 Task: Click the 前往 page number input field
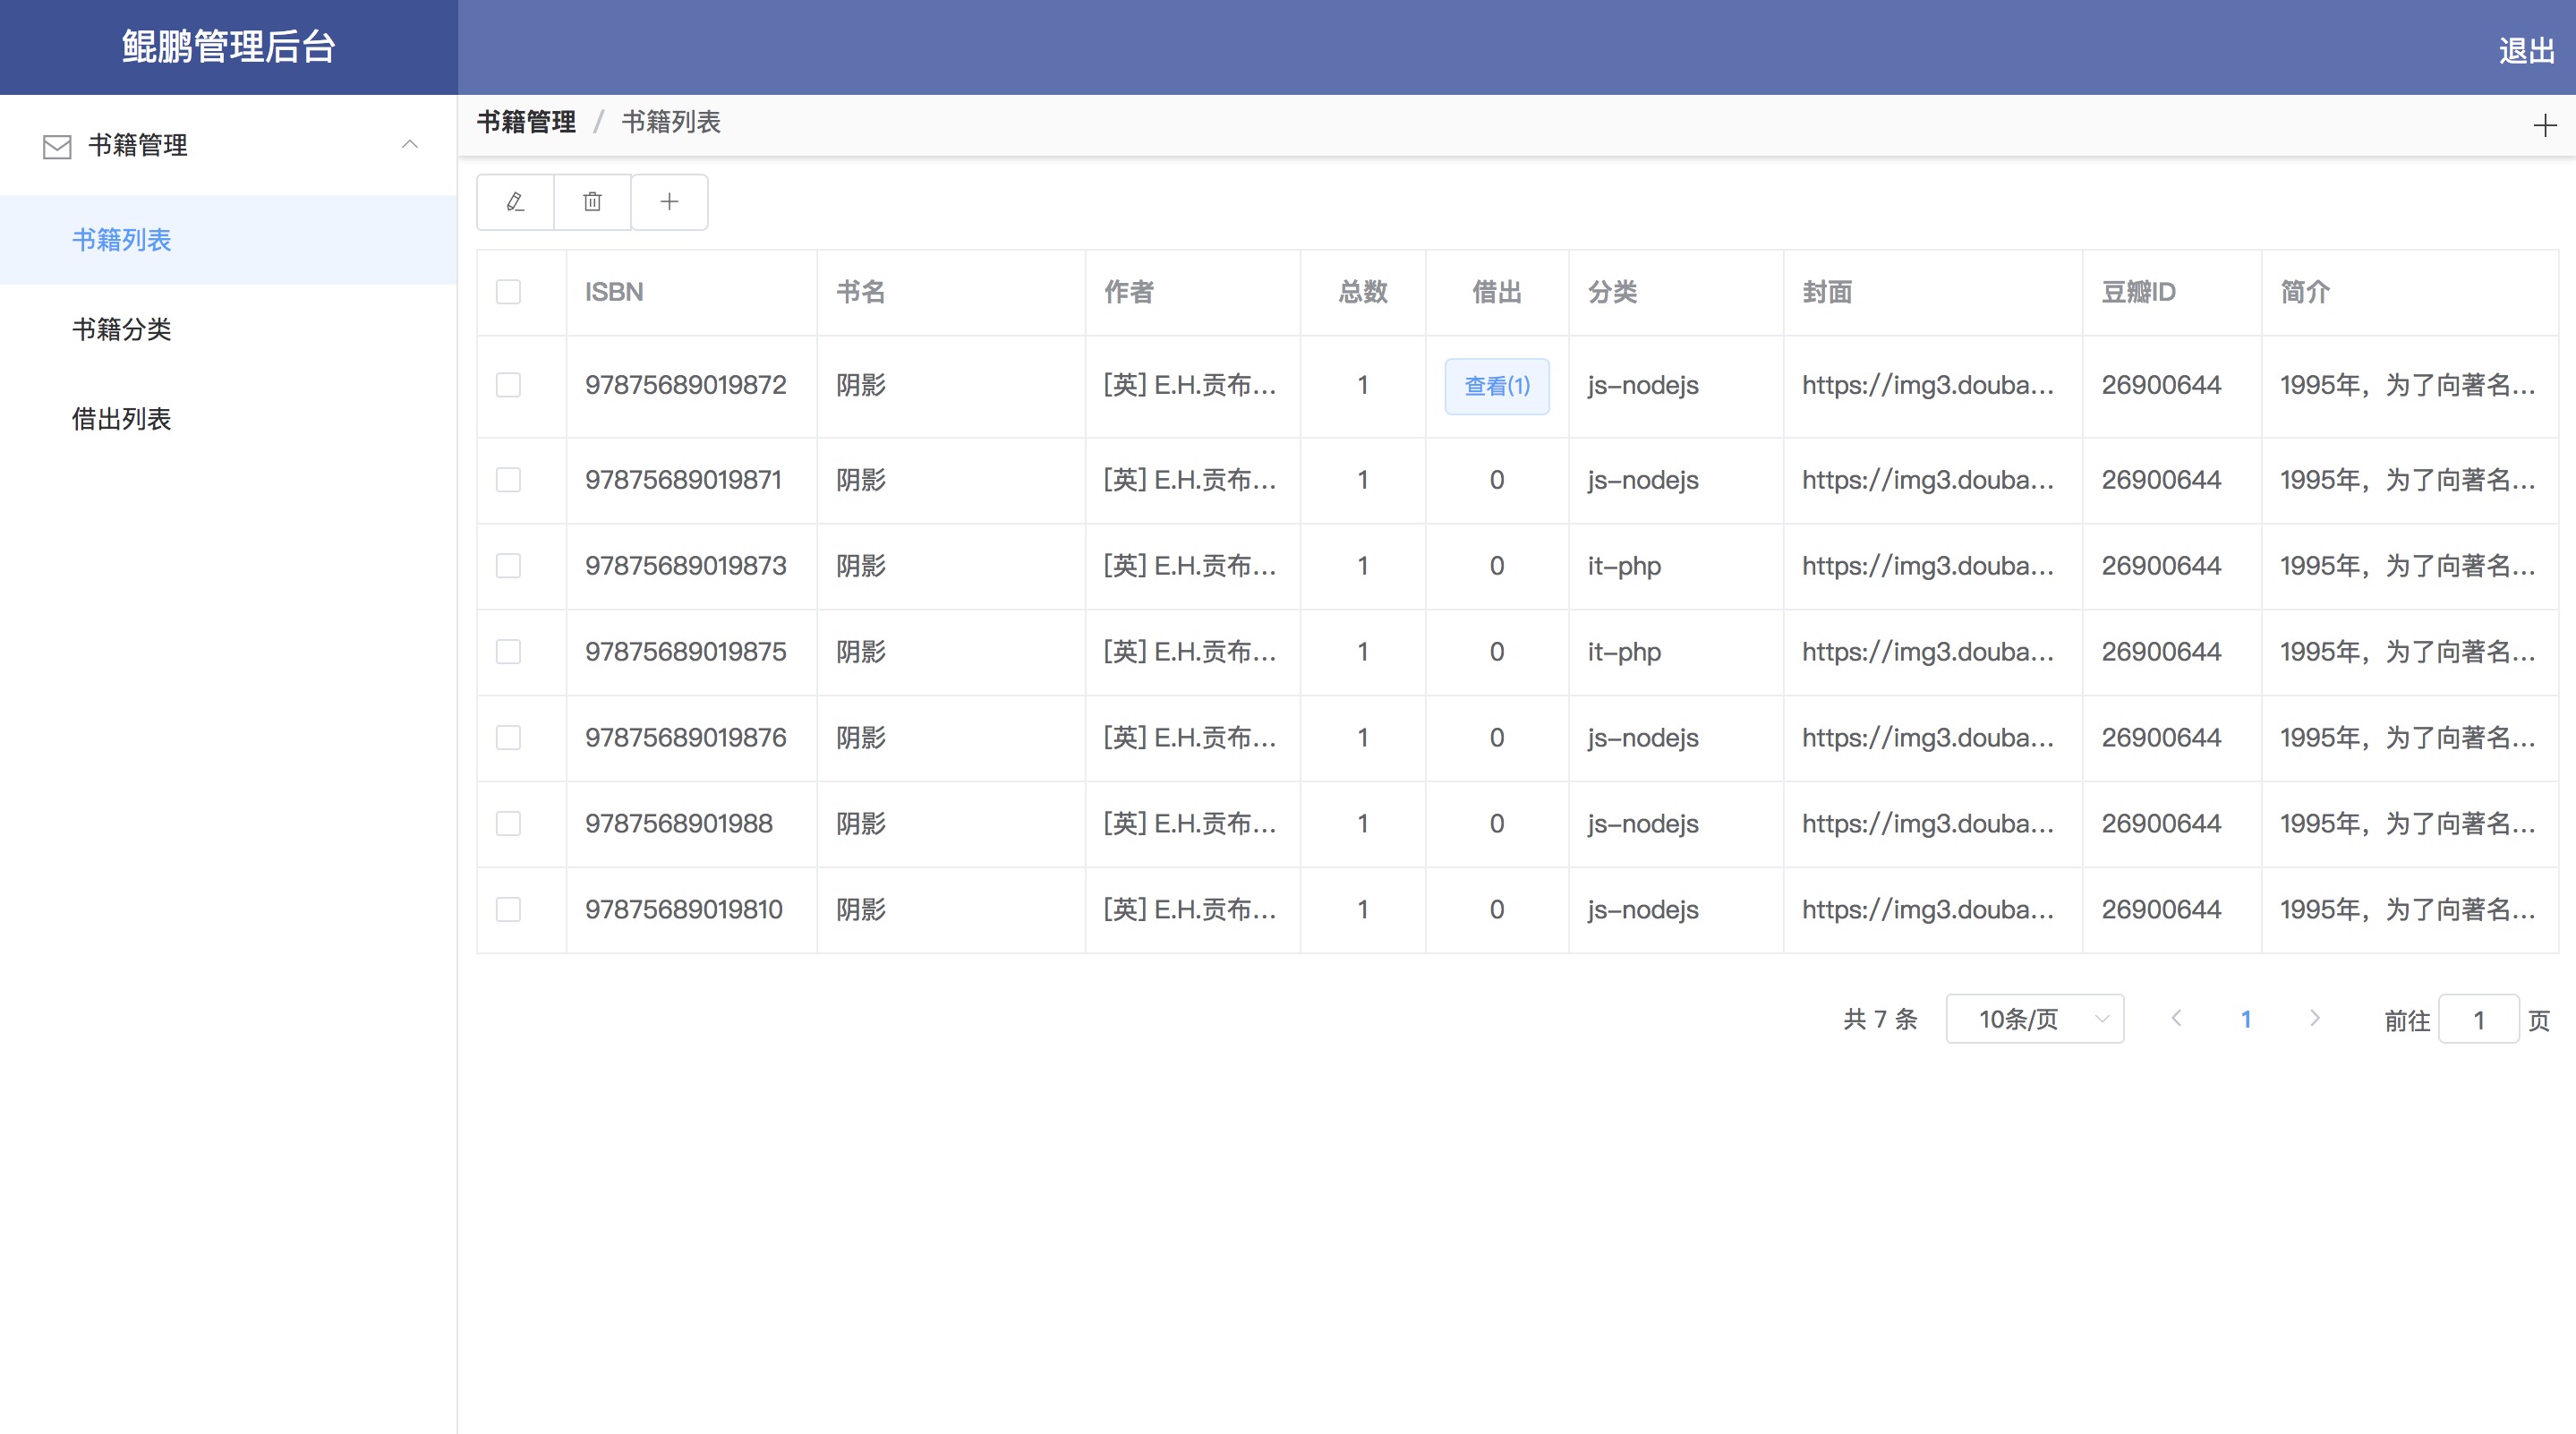pos(2478,1019)
